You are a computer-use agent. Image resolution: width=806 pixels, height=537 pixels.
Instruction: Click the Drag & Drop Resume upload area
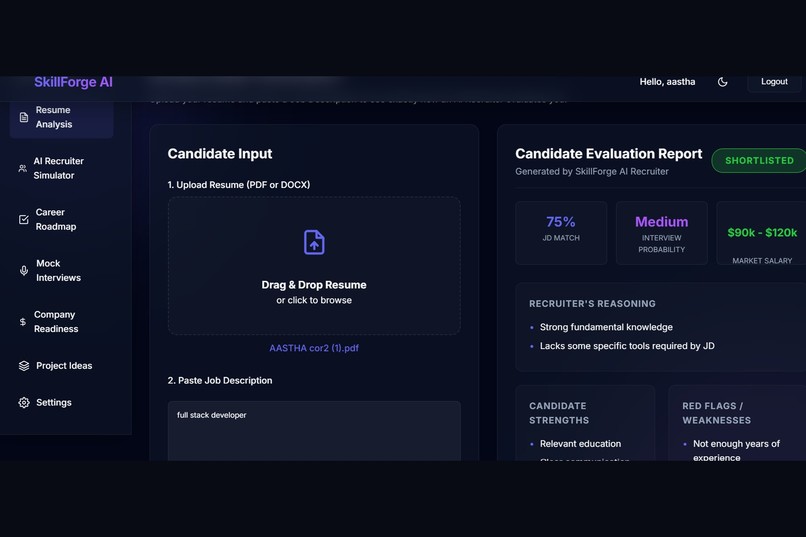(x=314, y=266)
